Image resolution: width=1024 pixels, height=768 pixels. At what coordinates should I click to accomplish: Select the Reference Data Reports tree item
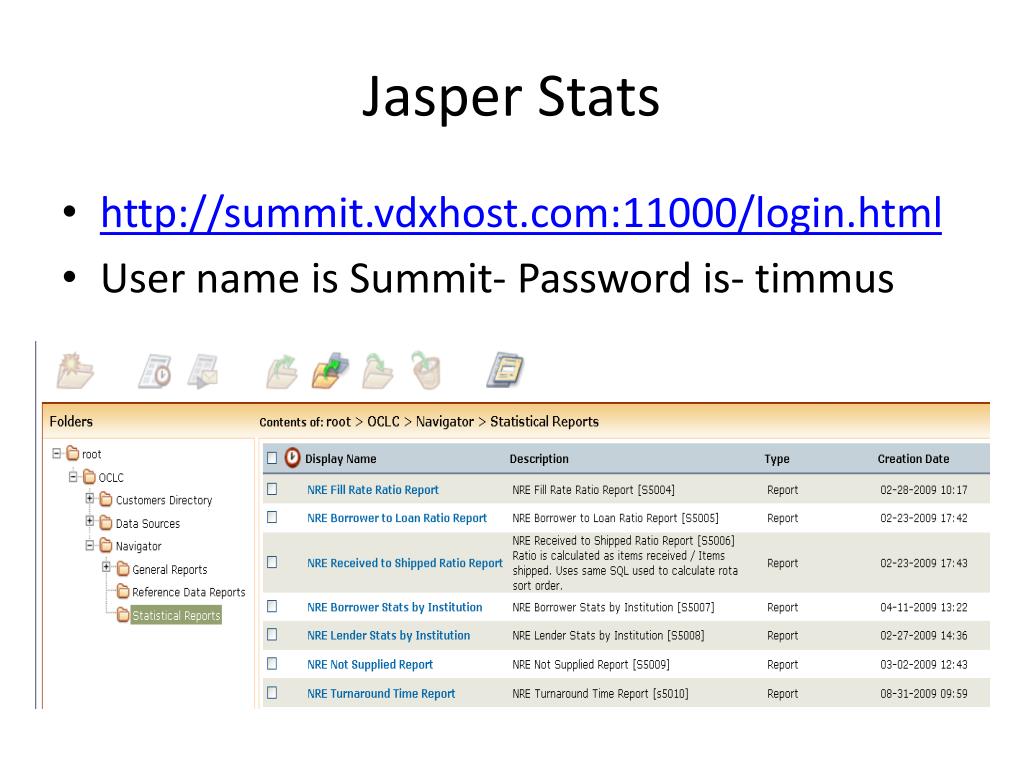coord(189,592)
